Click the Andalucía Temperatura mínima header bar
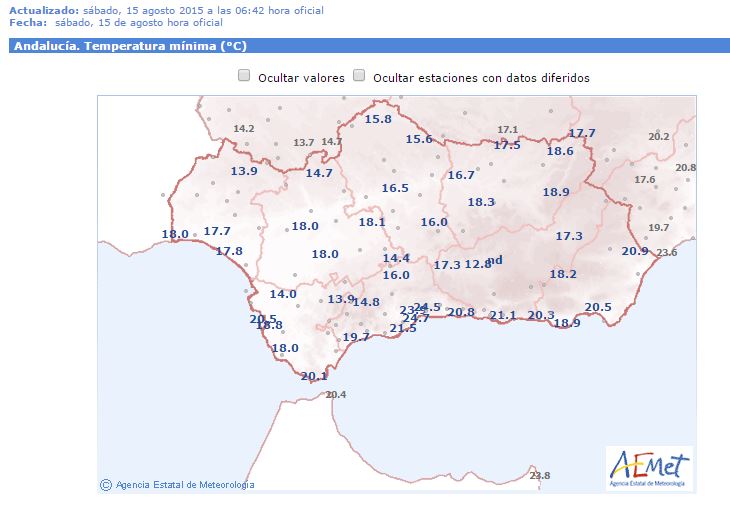The width and height of the screenshot is (730, 510). click(x=365, y=46)
